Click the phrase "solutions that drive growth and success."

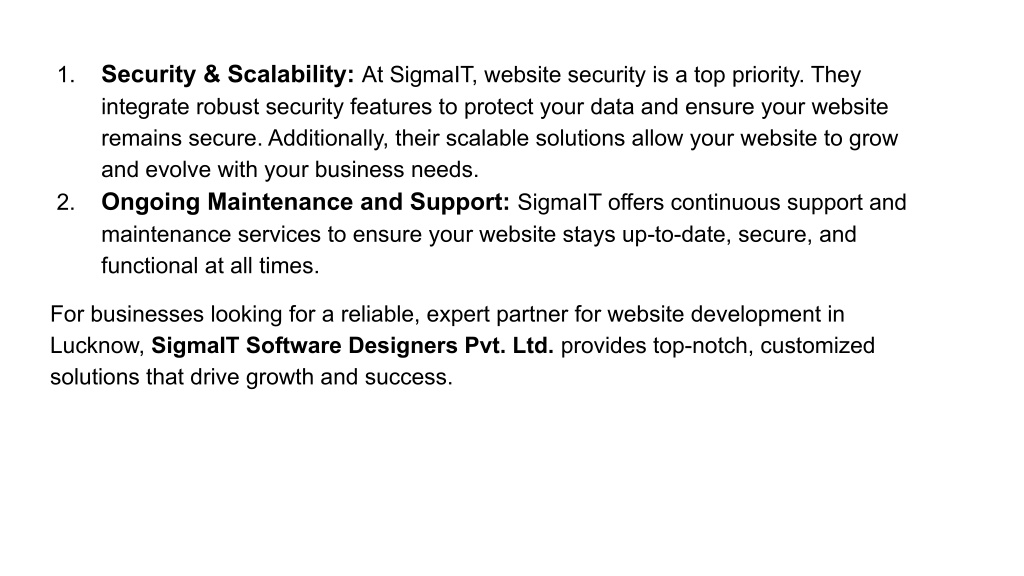[251, 377]
